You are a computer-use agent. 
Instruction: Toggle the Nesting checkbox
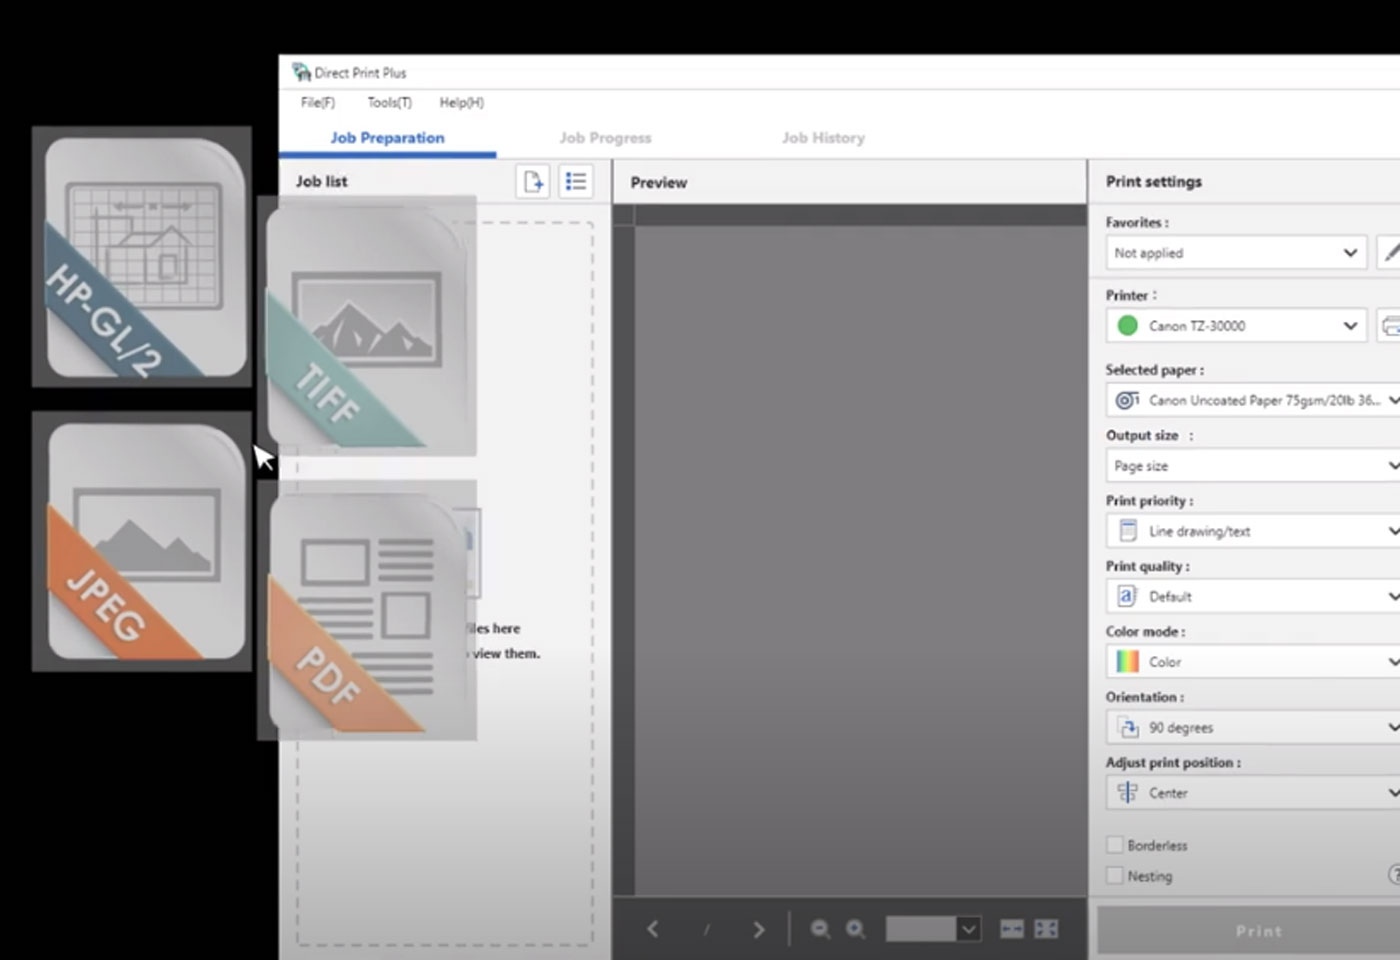click(1115, 876)
